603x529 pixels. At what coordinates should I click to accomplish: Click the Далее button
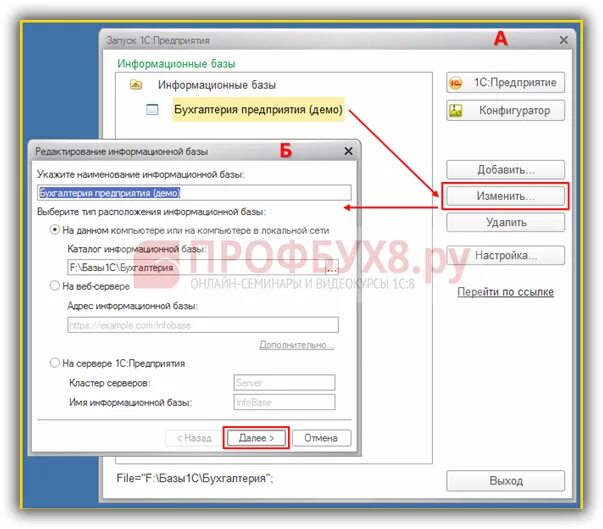(256, 438)
